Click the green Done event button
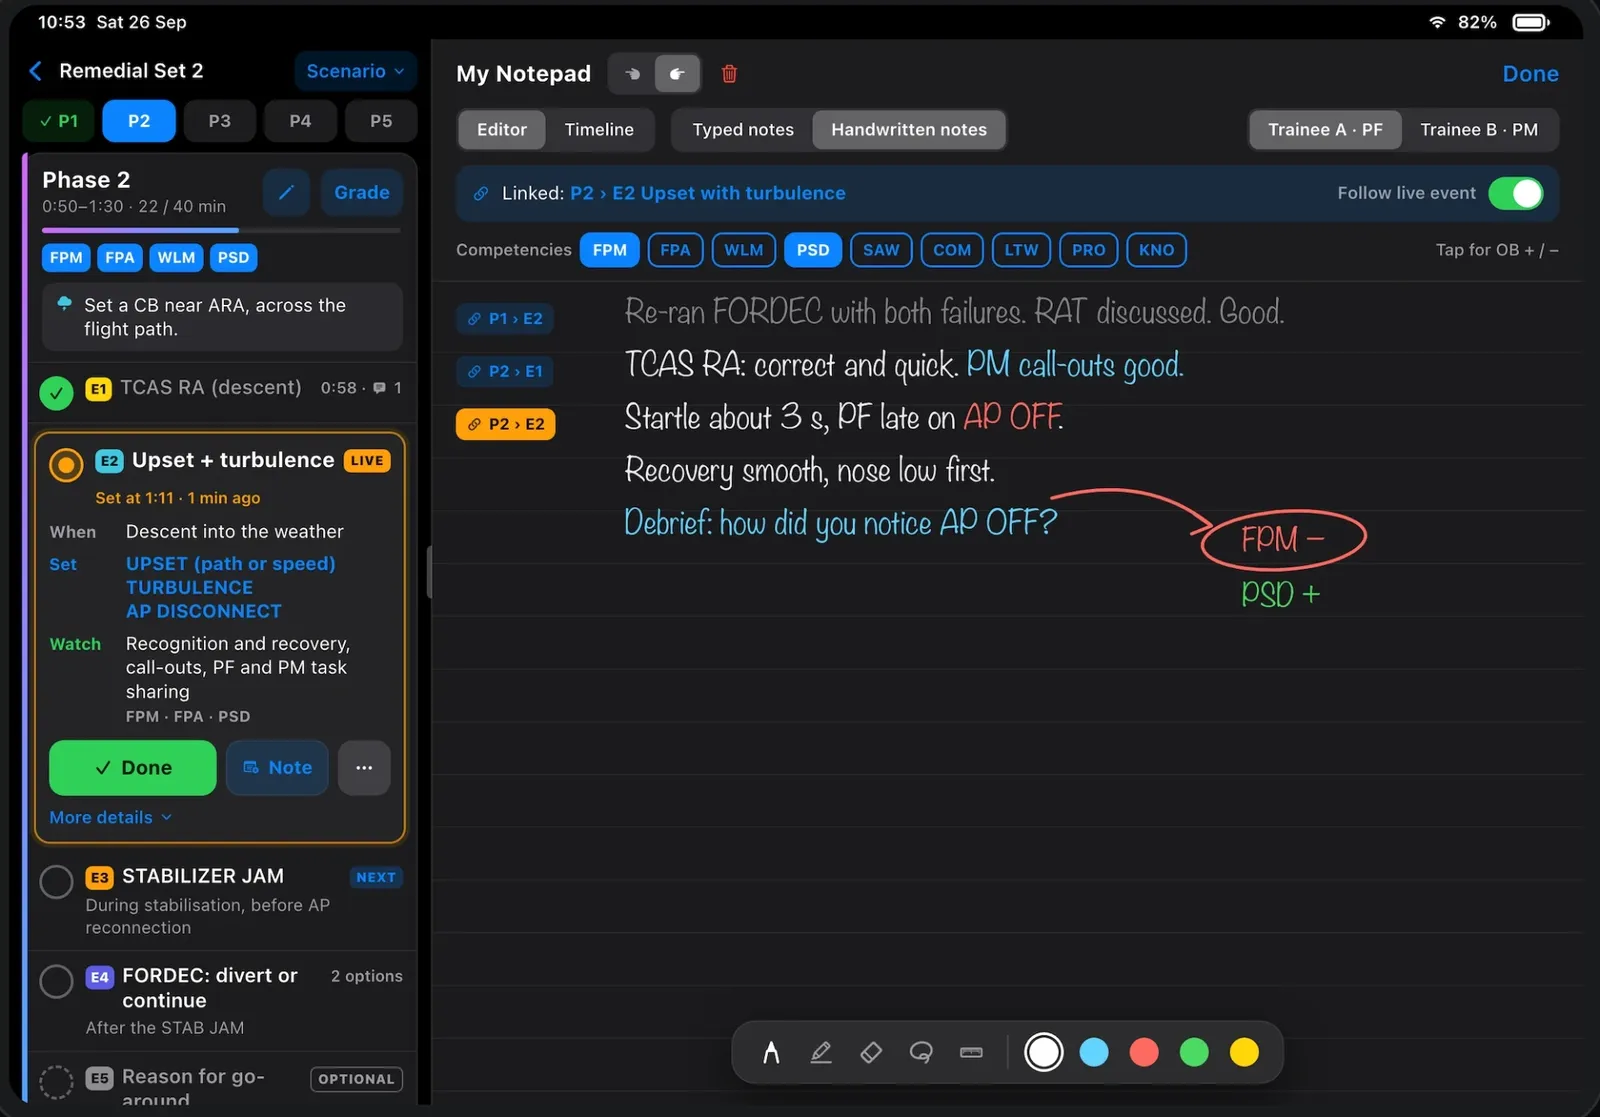Image resolution: width=1600 pixels, height=1117 pixels. [x=133, y=768]
